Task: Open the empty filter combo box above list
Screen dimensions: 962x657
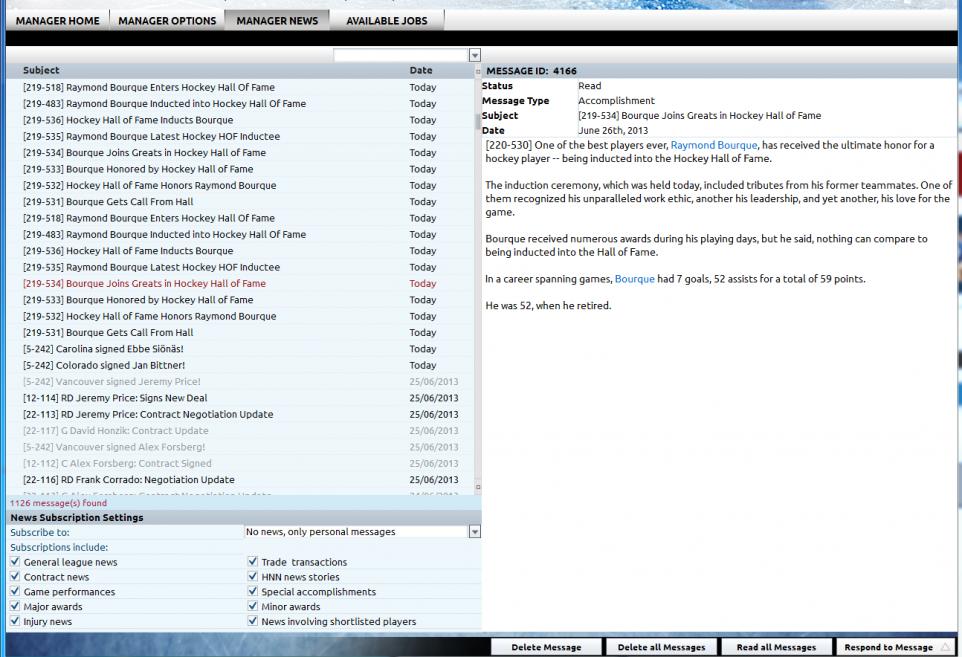Action: click(400, 56)
